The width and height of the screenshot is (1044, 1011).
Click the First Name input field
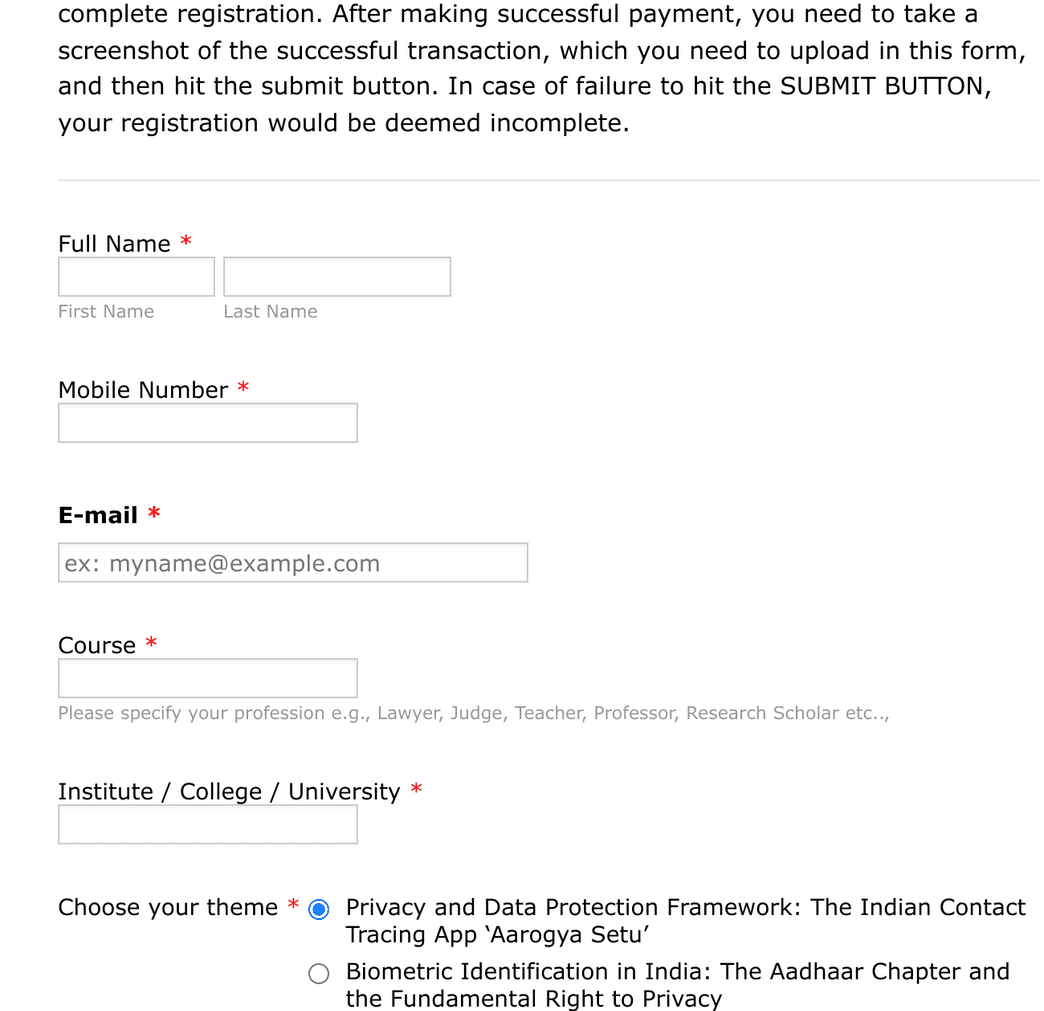(x=135, y=276)
